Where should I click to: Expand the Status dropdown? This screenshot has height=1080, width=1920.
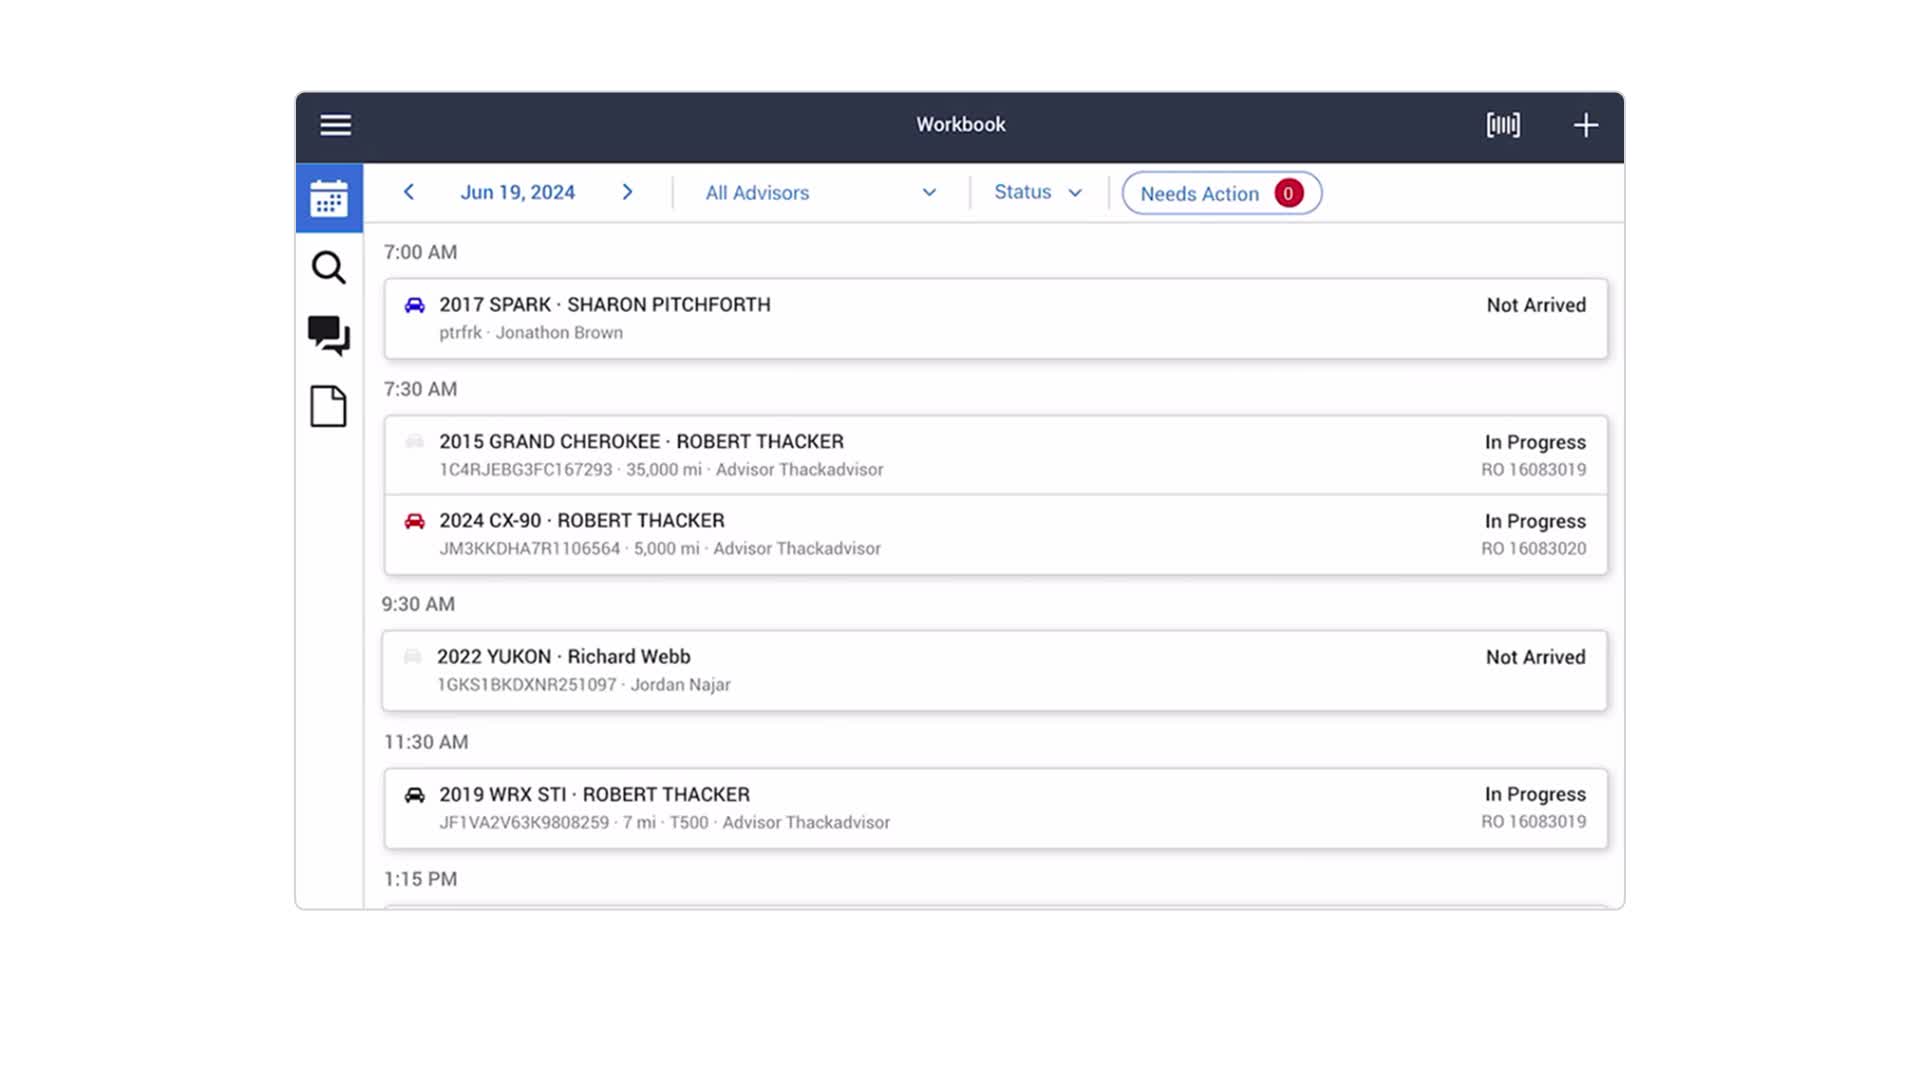click(1037, 192)
